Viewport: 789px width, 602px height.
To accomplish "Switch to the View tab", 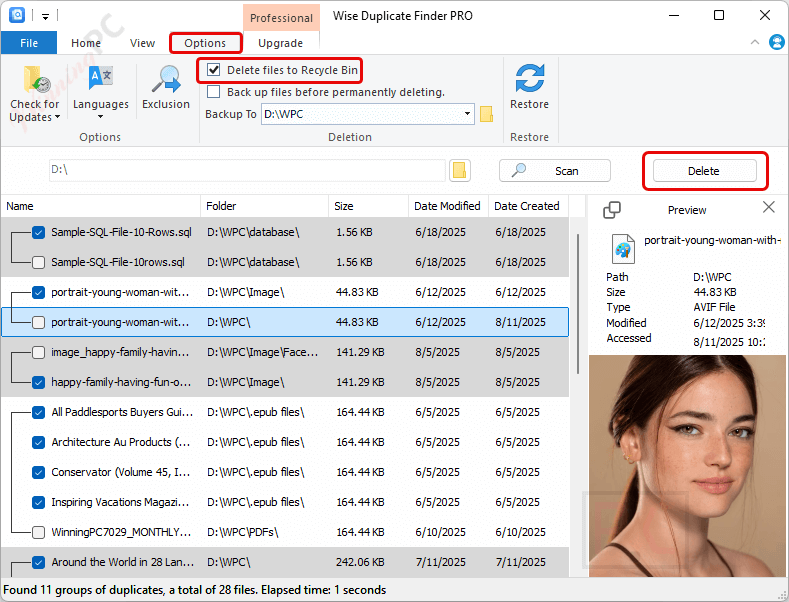I will click(x=142, y=43).
